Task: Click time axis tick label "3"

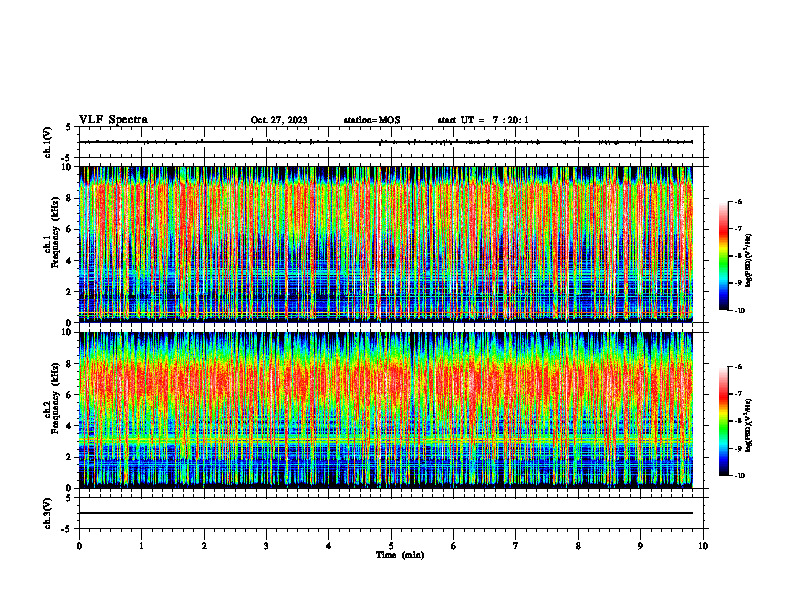Action: click(x=266, y=546)
